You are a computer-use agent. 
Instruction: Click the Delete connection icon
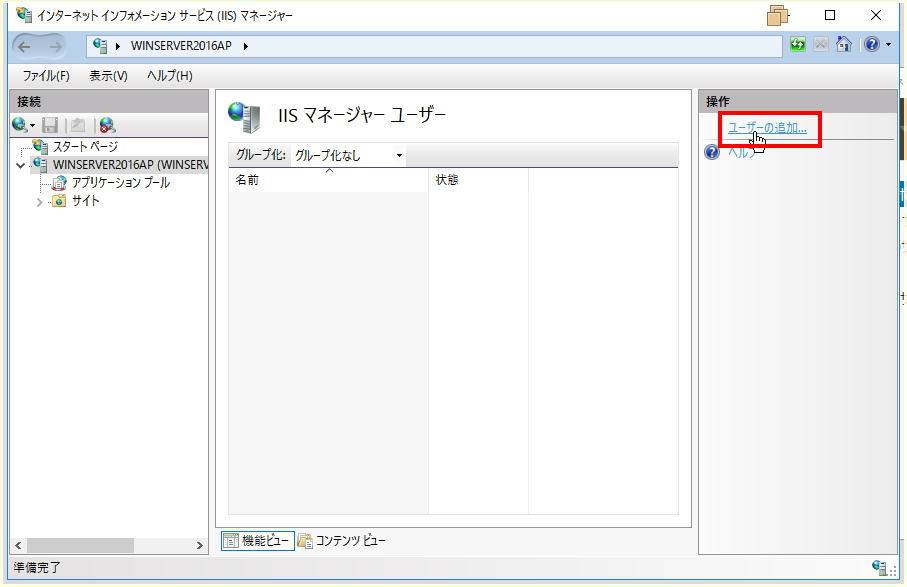(x=107, y=125)
